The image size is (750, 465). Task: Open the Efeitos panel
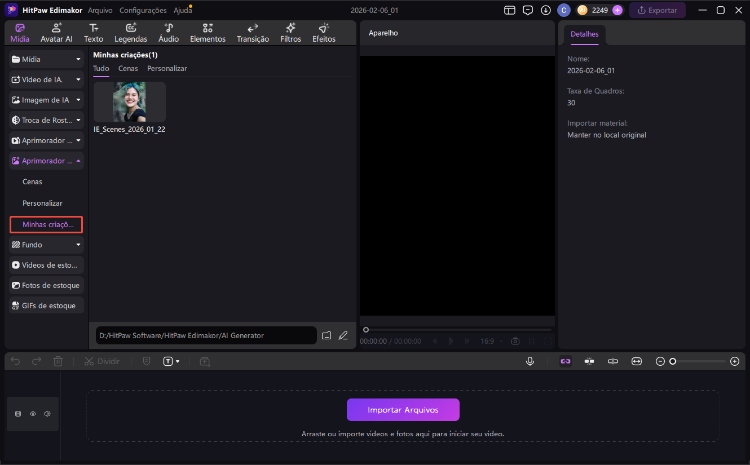[x=324, y=33]
